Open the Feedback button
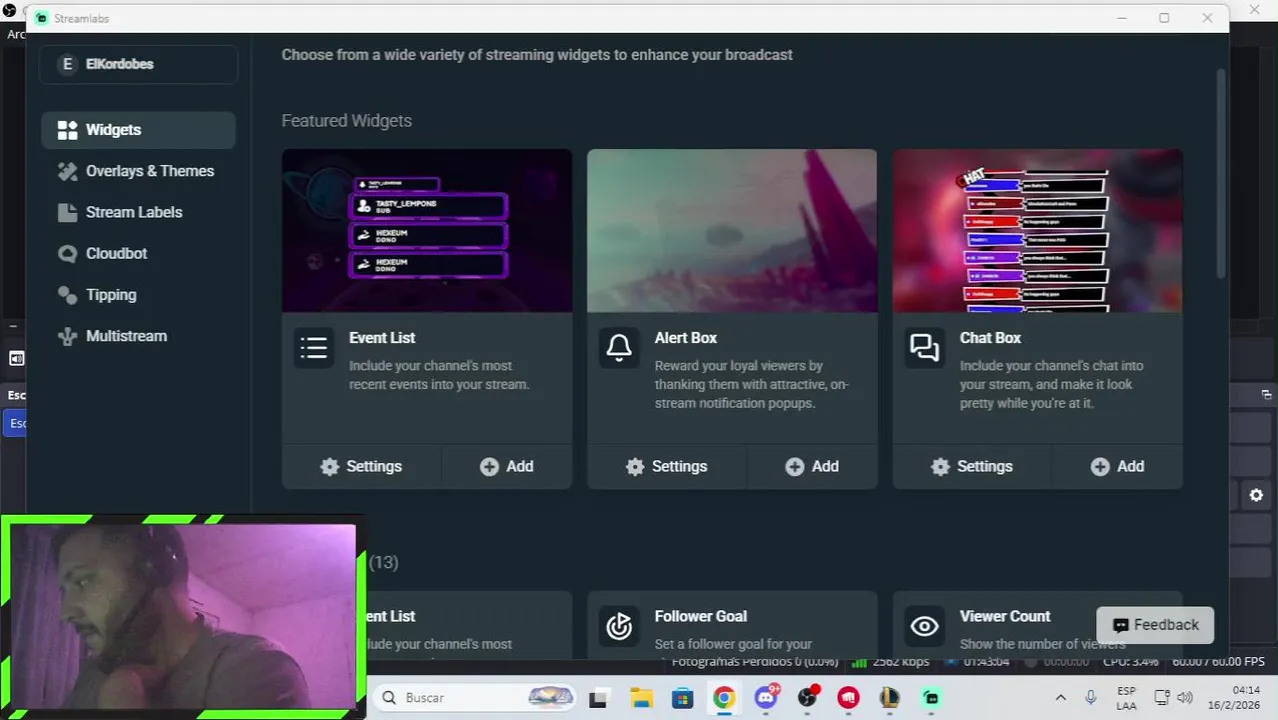The height and width of the screenshot is (720, 1278). (x=1155, y=625)
